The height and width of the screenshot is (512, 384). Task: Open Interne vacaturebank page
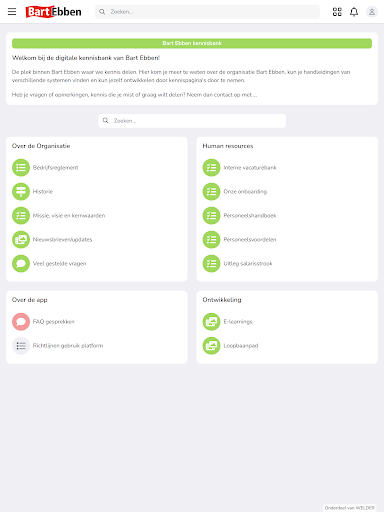(x=250, y=168)
